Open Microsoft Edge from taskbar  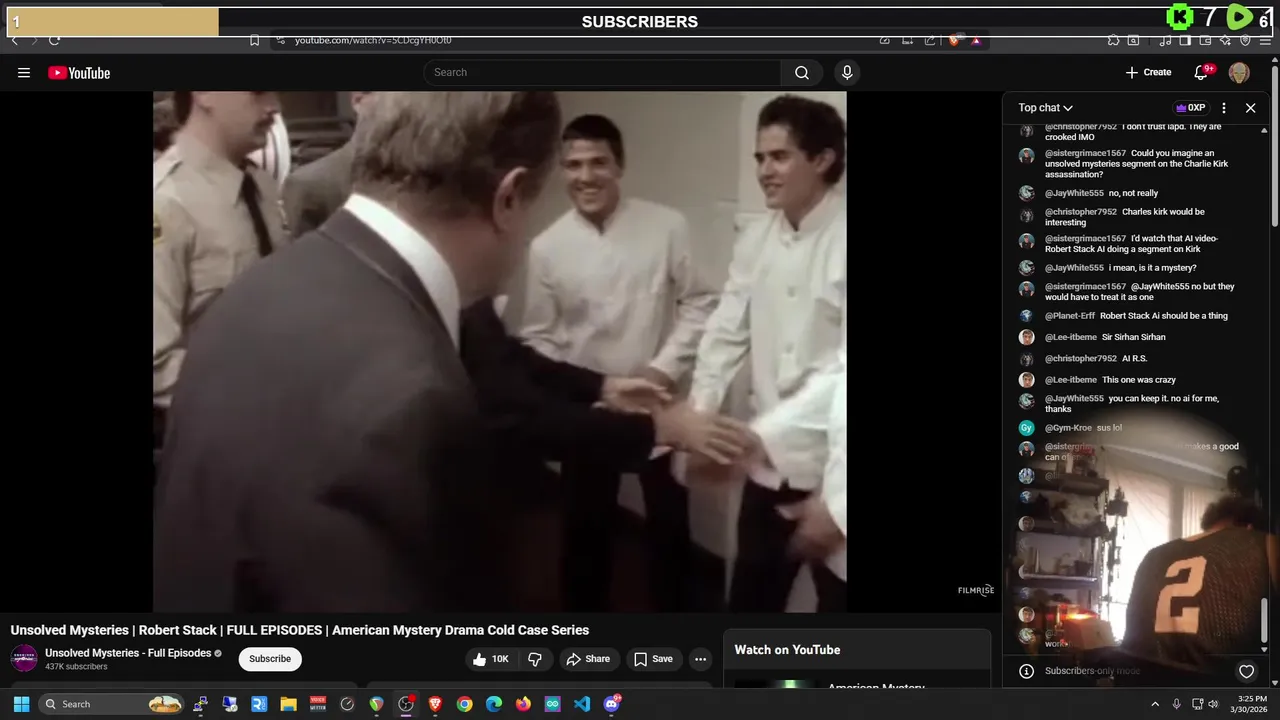click(x=494, y=704)
